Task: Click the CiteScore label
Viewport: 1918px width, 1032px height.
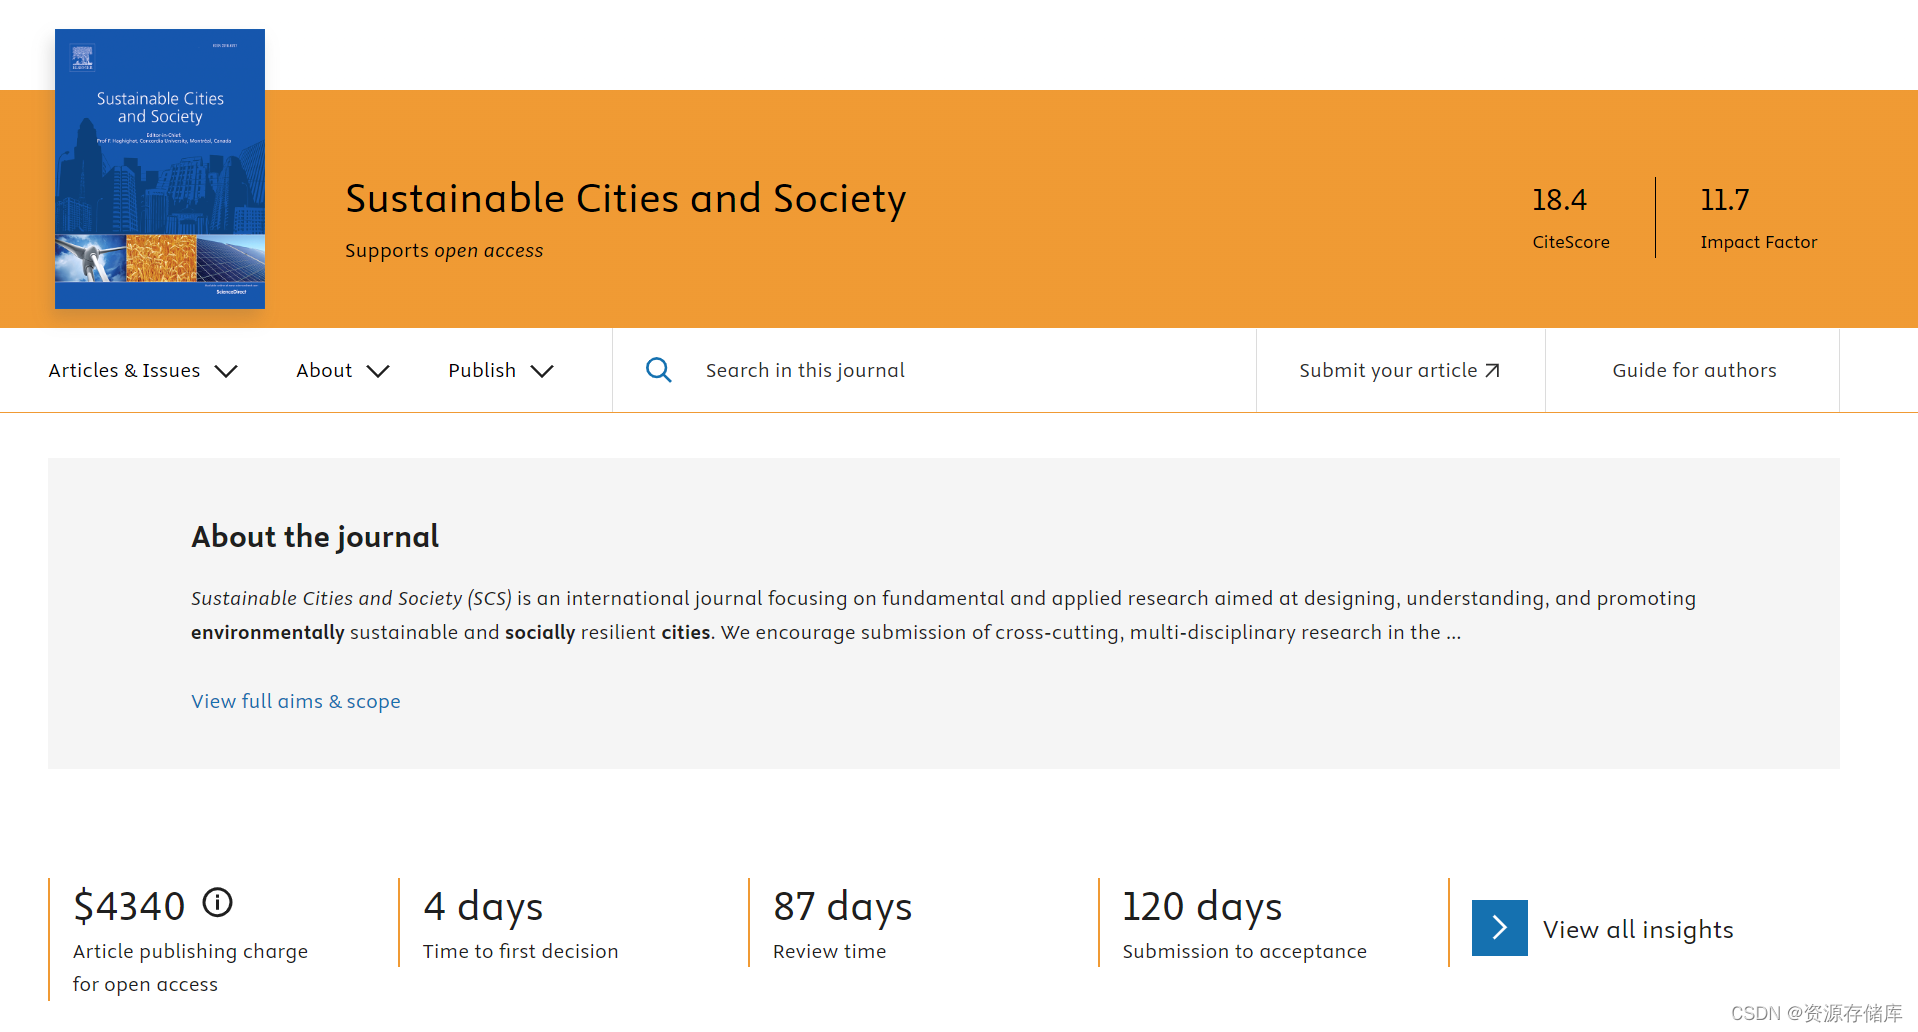Action: pos(1571,242)
